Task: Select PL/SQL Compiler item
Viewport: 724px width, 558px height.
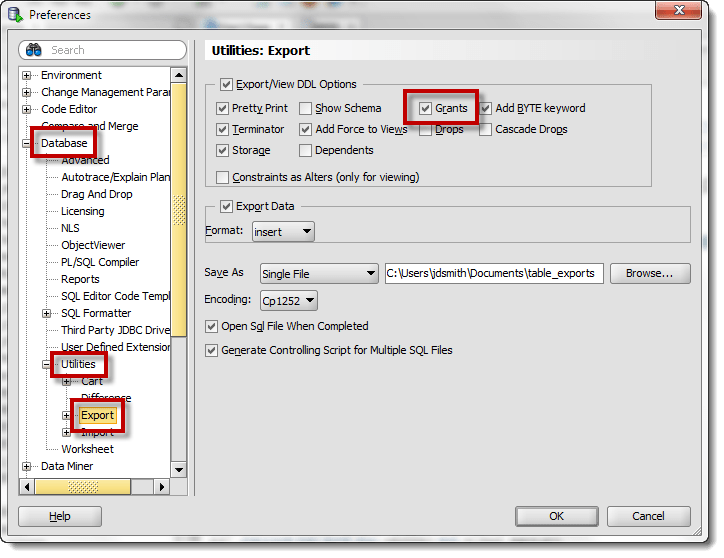Action: click(100, 262)
